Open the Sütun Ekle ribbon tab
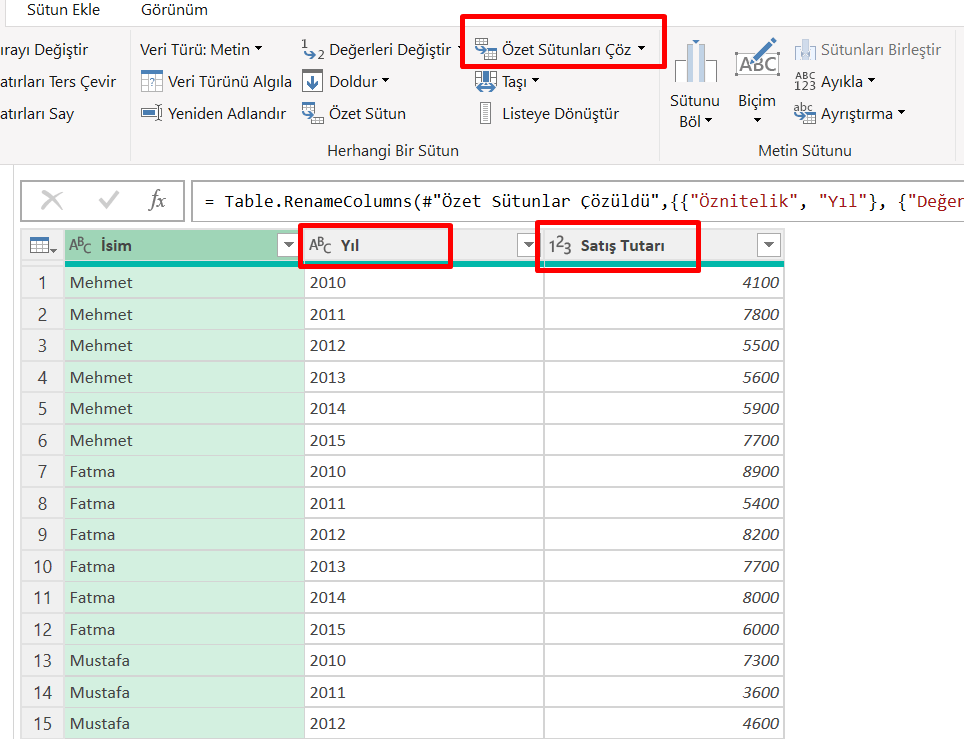Screen dimensions: 964x739 pyautogui.click(x=63, y=10)
